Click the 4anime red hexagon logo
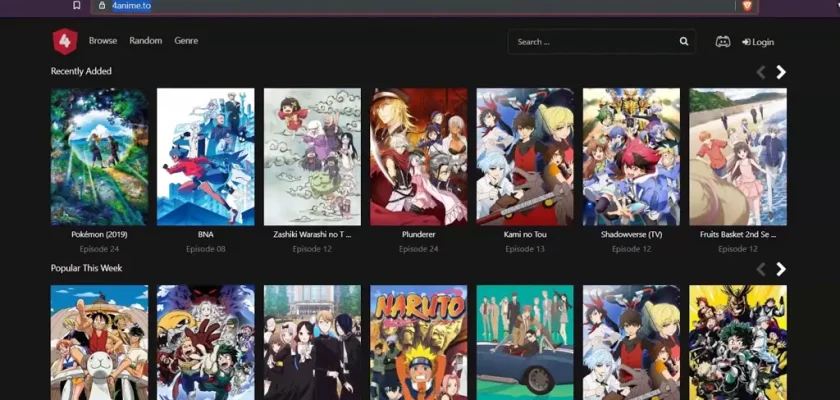 point(65,41)
